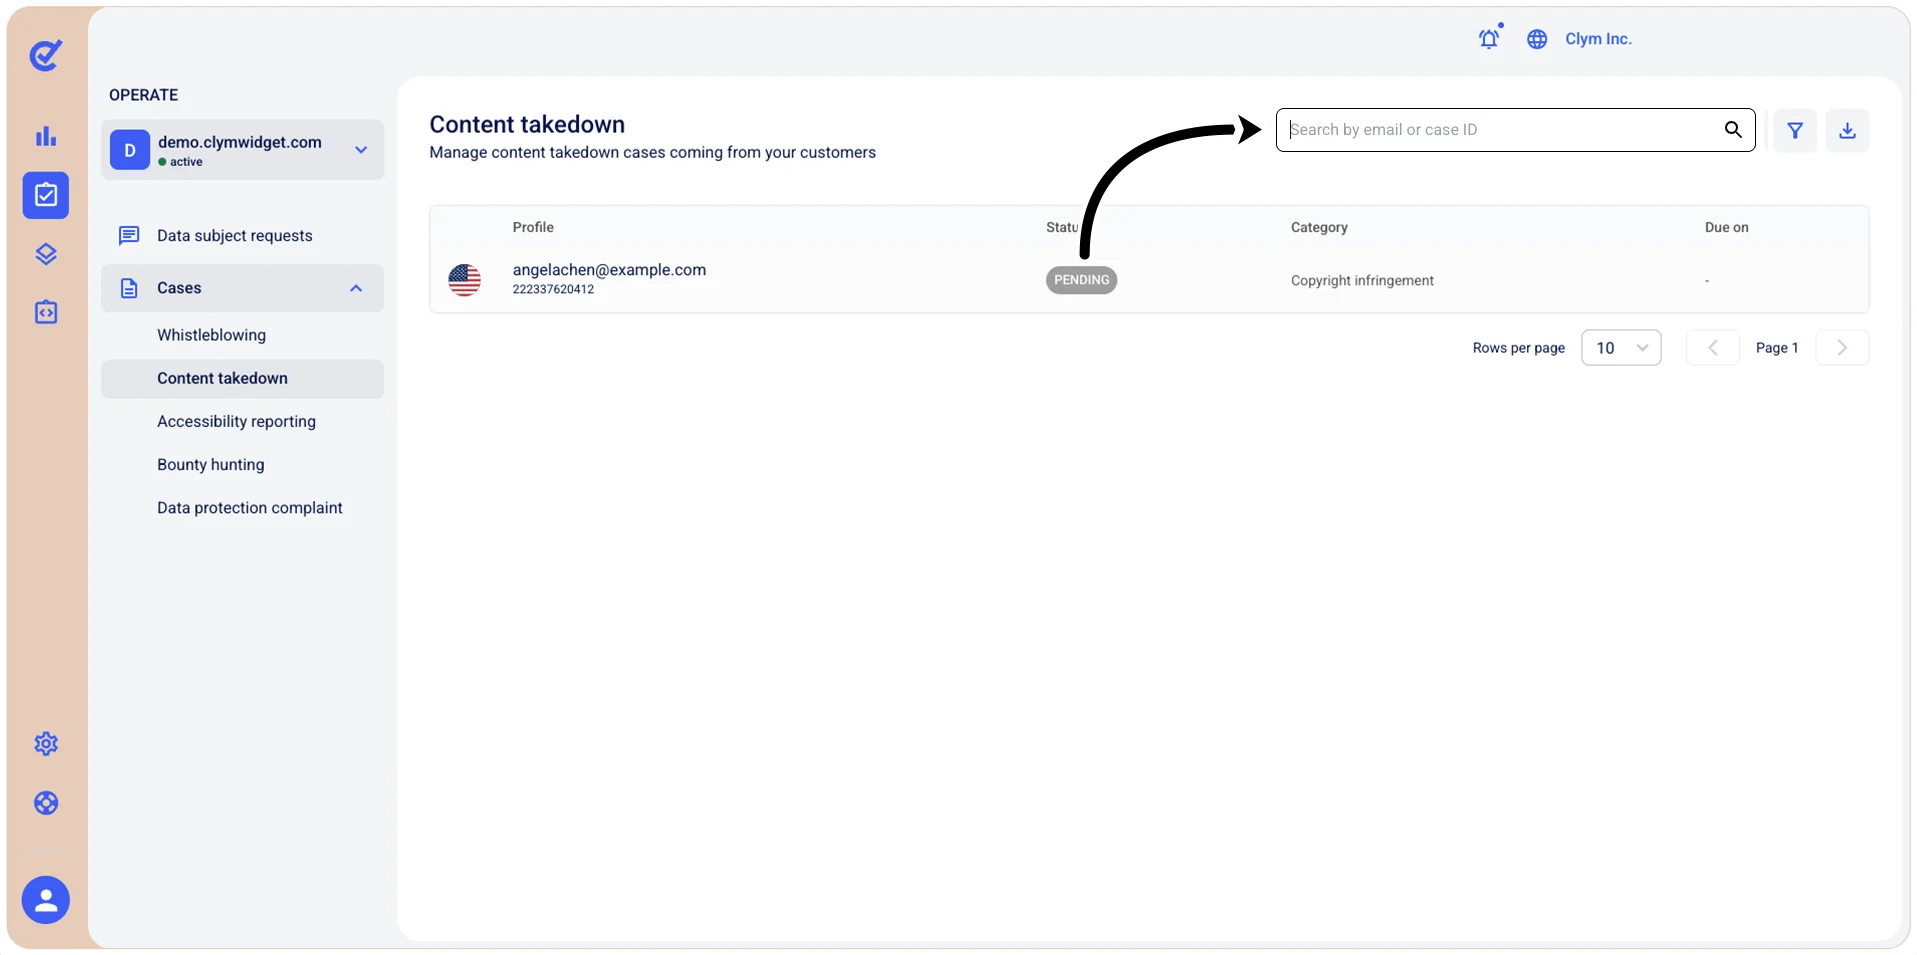Open the Whistleblowing cases page
Viewport: 1917px width, 955px height.
point(211,335)
